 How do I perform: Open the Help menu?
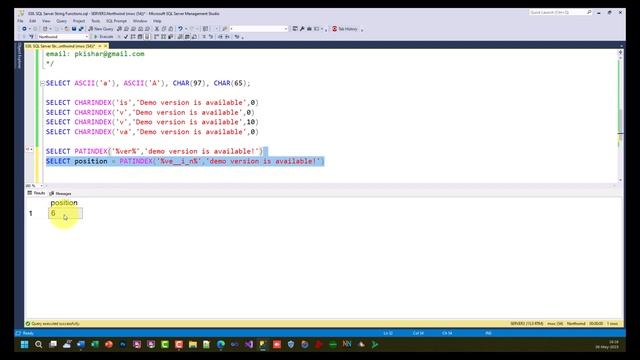tap(157, 21)
